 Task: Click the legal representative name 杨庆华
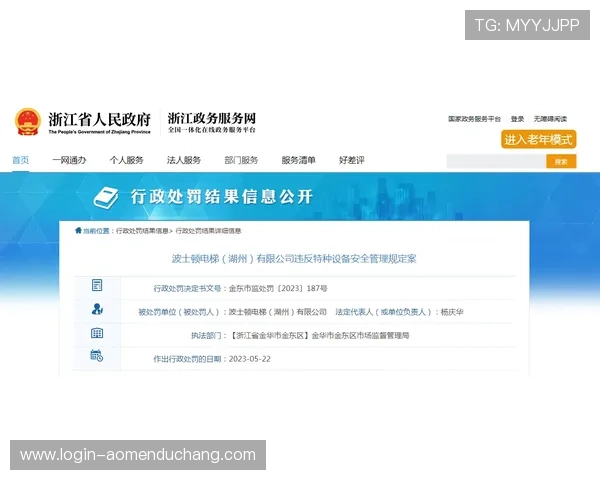(x=452, y=312)
